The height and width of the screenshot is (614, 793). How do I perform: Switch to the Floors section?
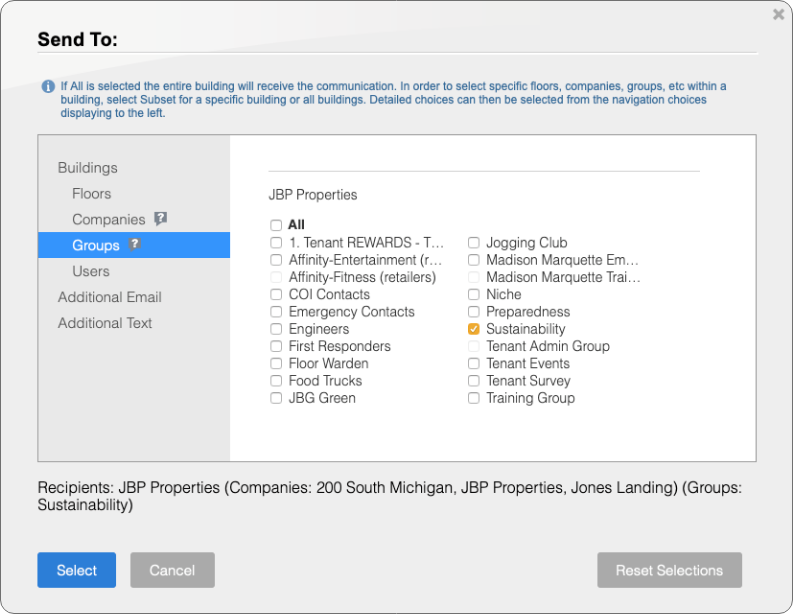91,194
